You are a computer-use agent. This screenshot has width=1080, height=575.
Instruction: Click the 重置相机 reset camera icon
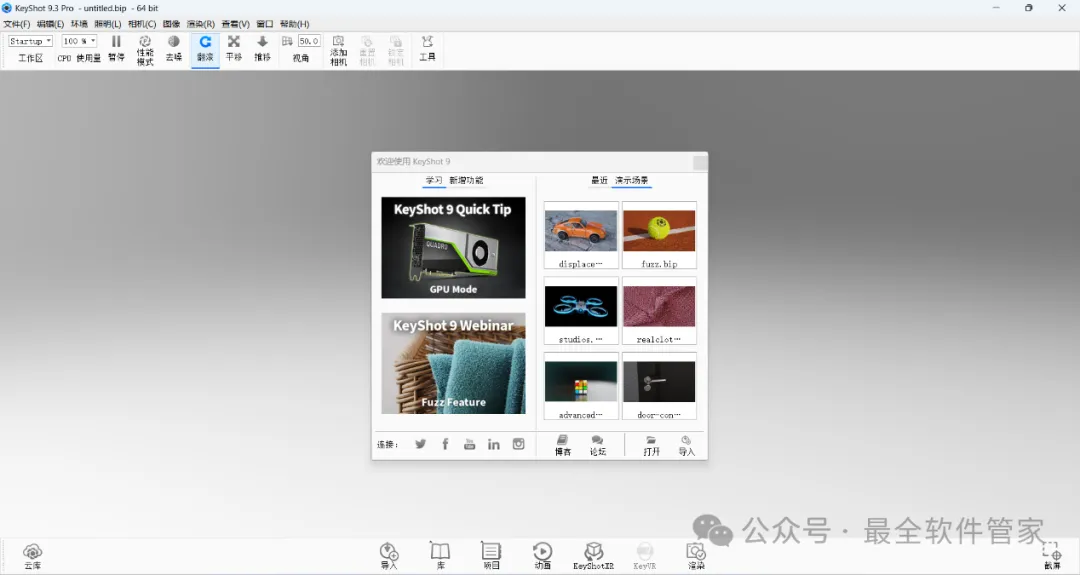click(367, 50)
